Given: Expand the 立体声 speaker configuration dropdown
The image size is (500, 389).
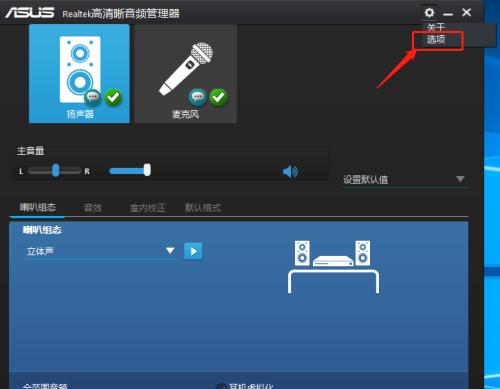Looking at the screenshot, I should [x=101, y=251].
